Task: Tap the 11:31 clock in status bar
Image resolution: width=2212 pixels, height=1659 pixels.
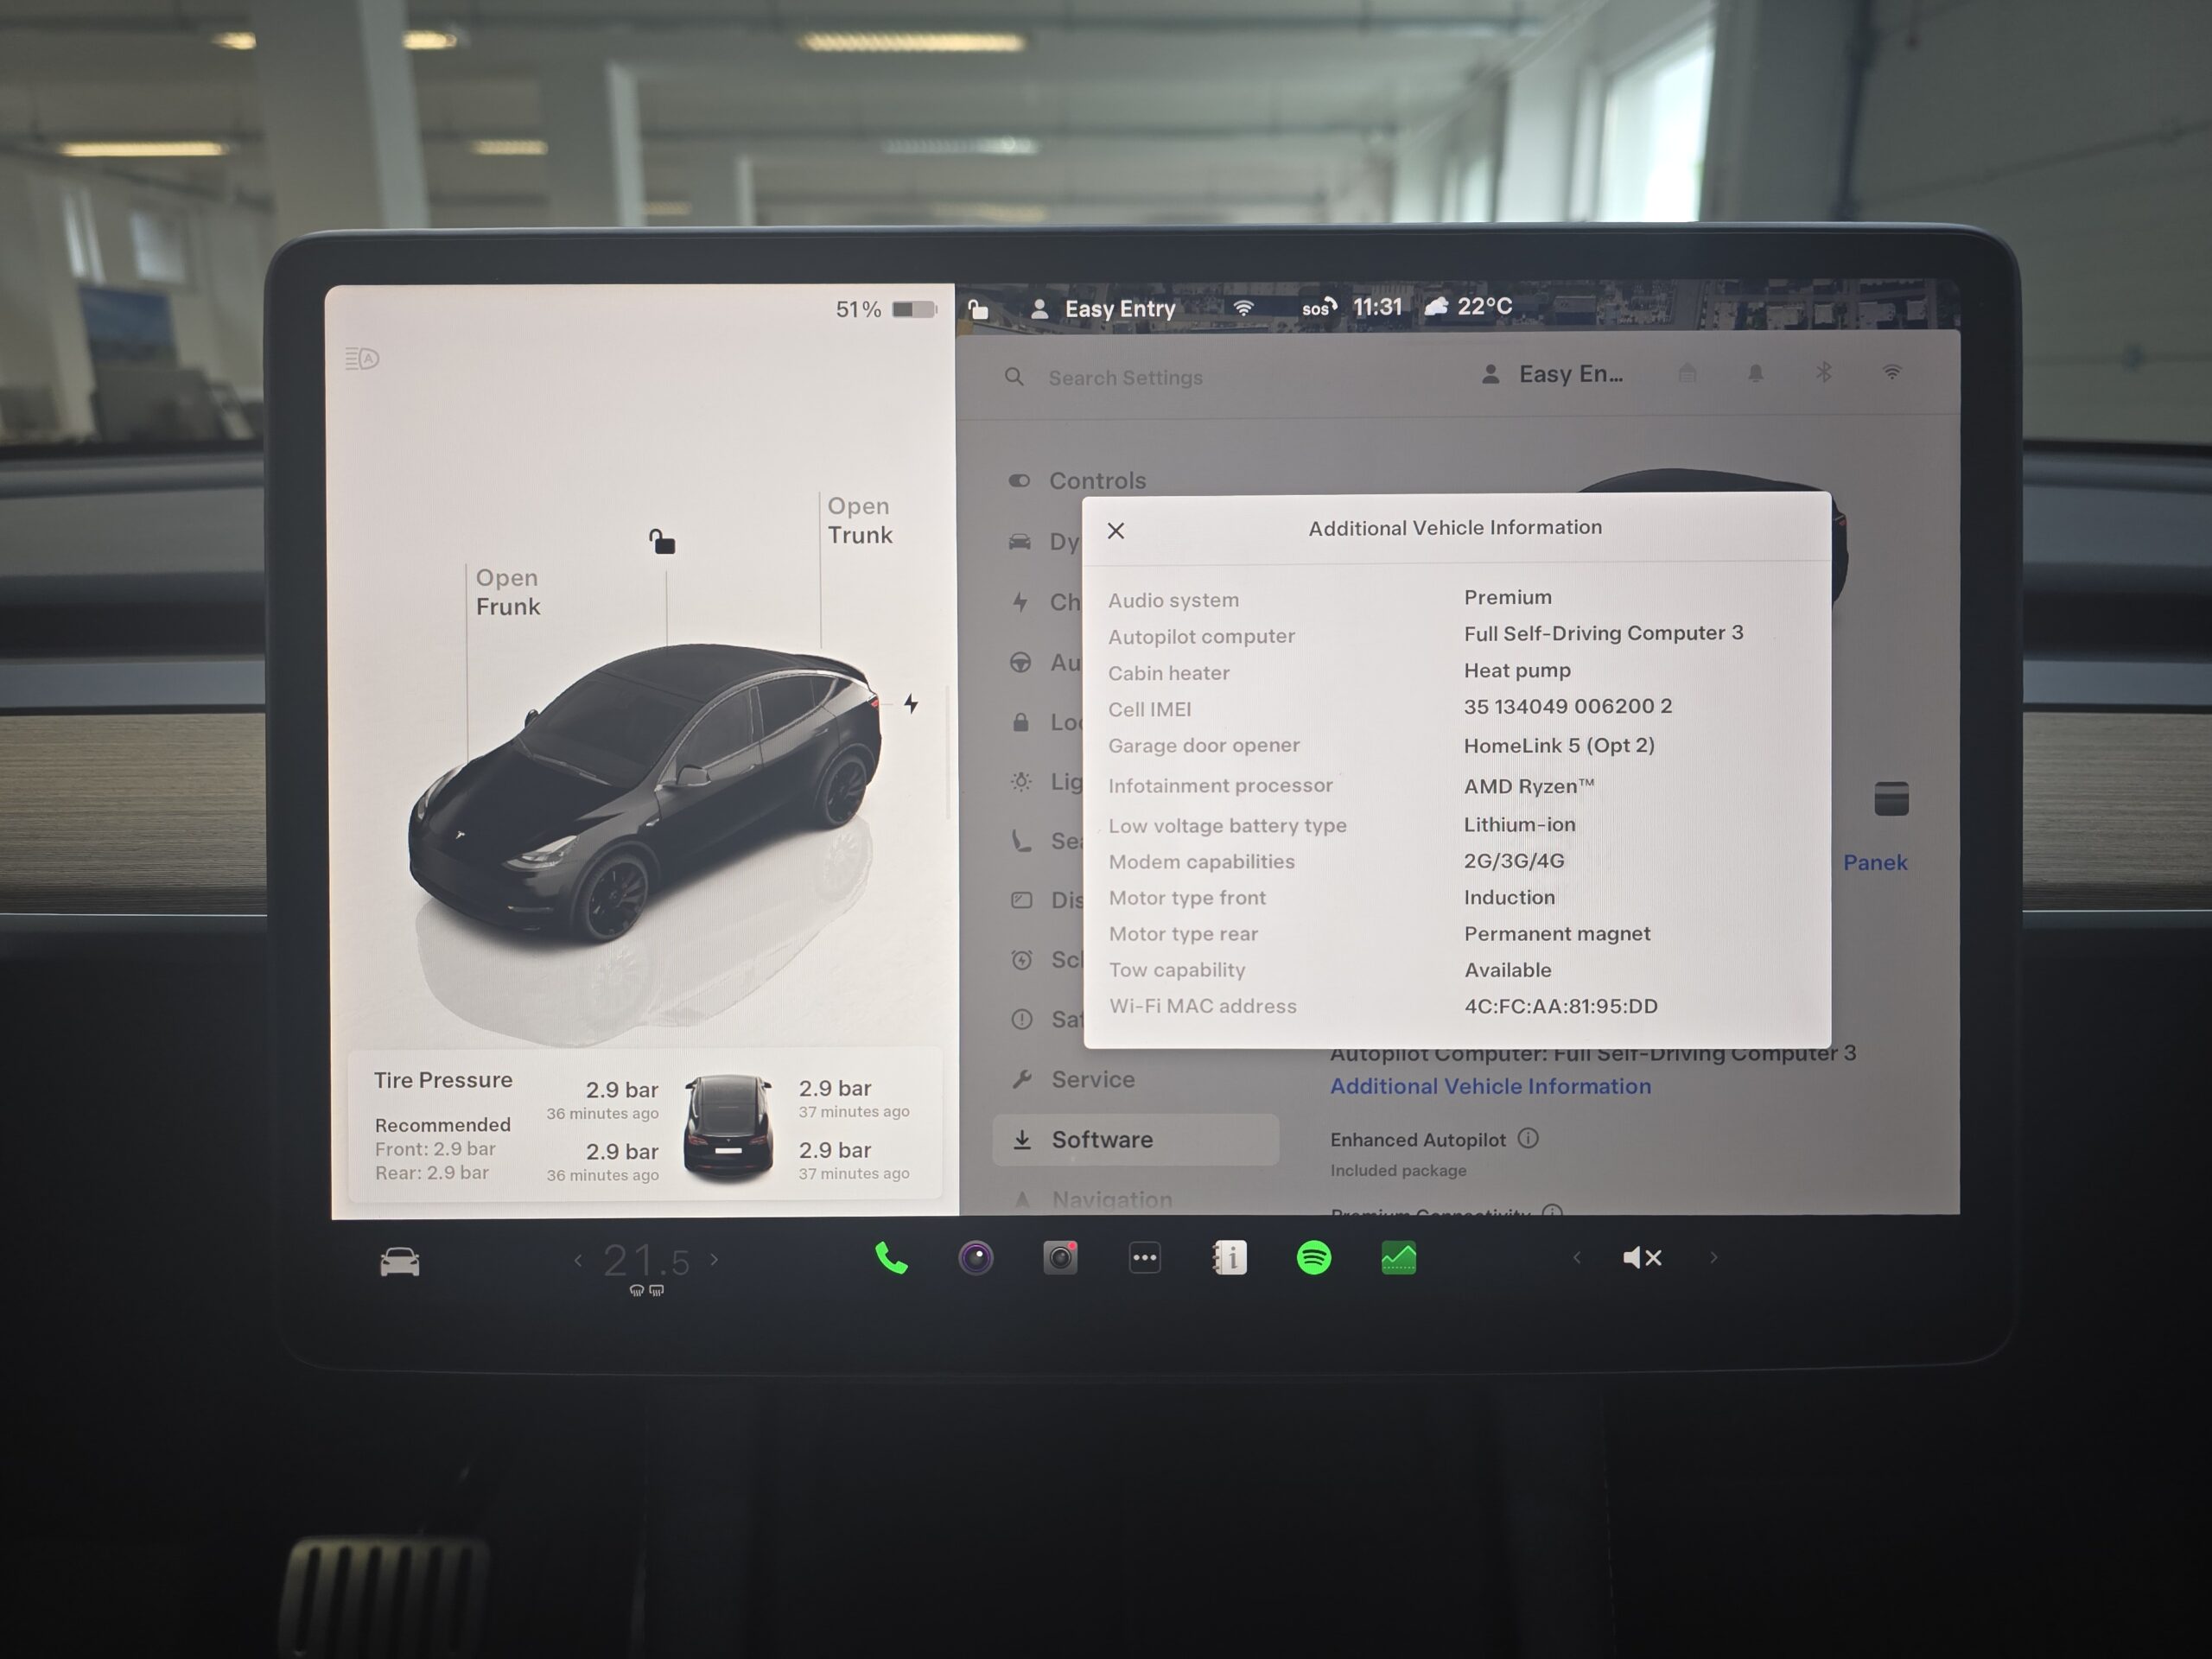Action: pyautogui.click(x=1377, y=307)
